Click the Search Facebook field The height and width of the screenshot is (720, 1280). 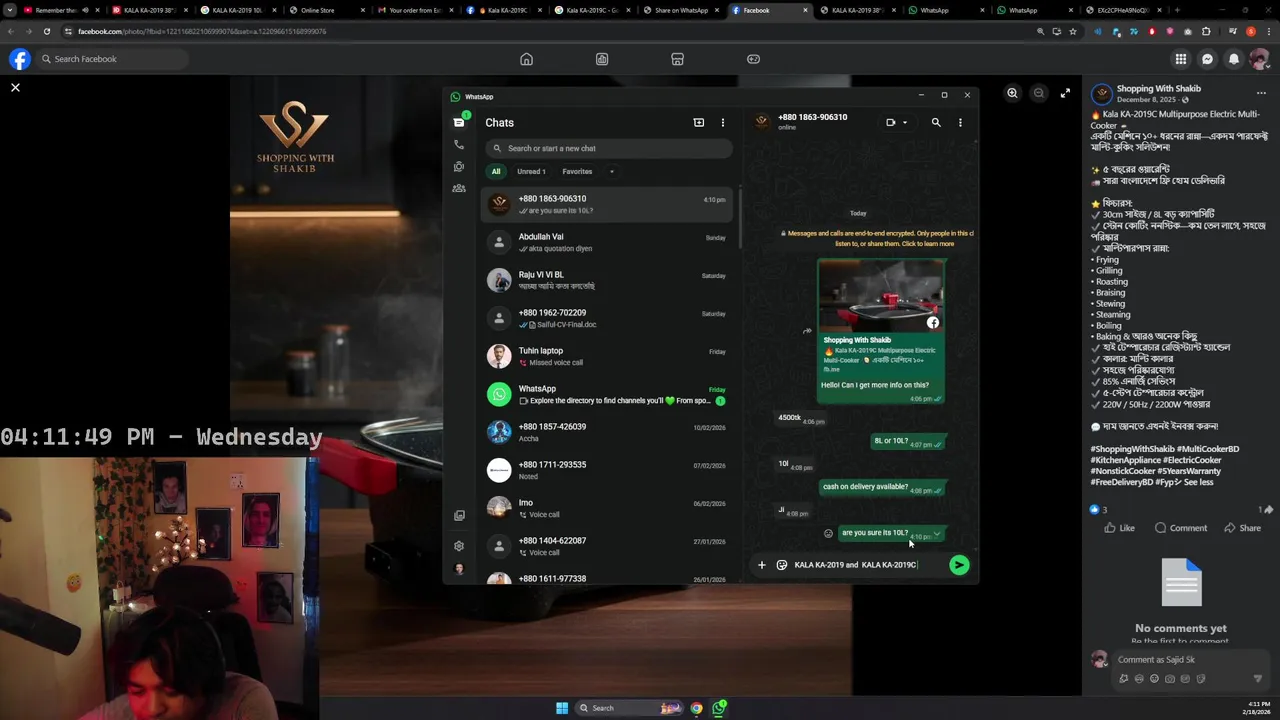[x=112, y=59]
